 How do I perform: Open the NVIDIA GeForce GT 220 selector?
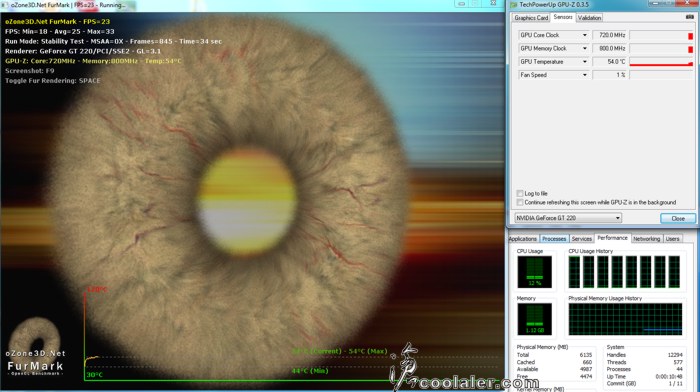(568, 218)
